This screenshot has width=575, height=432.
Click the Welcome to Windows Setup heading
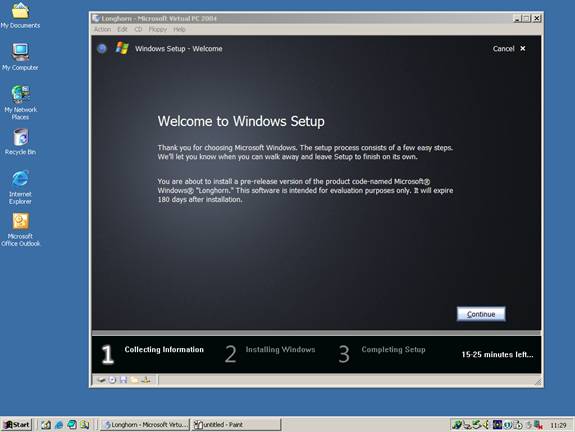pyautogui.click(x=241, y=121)
